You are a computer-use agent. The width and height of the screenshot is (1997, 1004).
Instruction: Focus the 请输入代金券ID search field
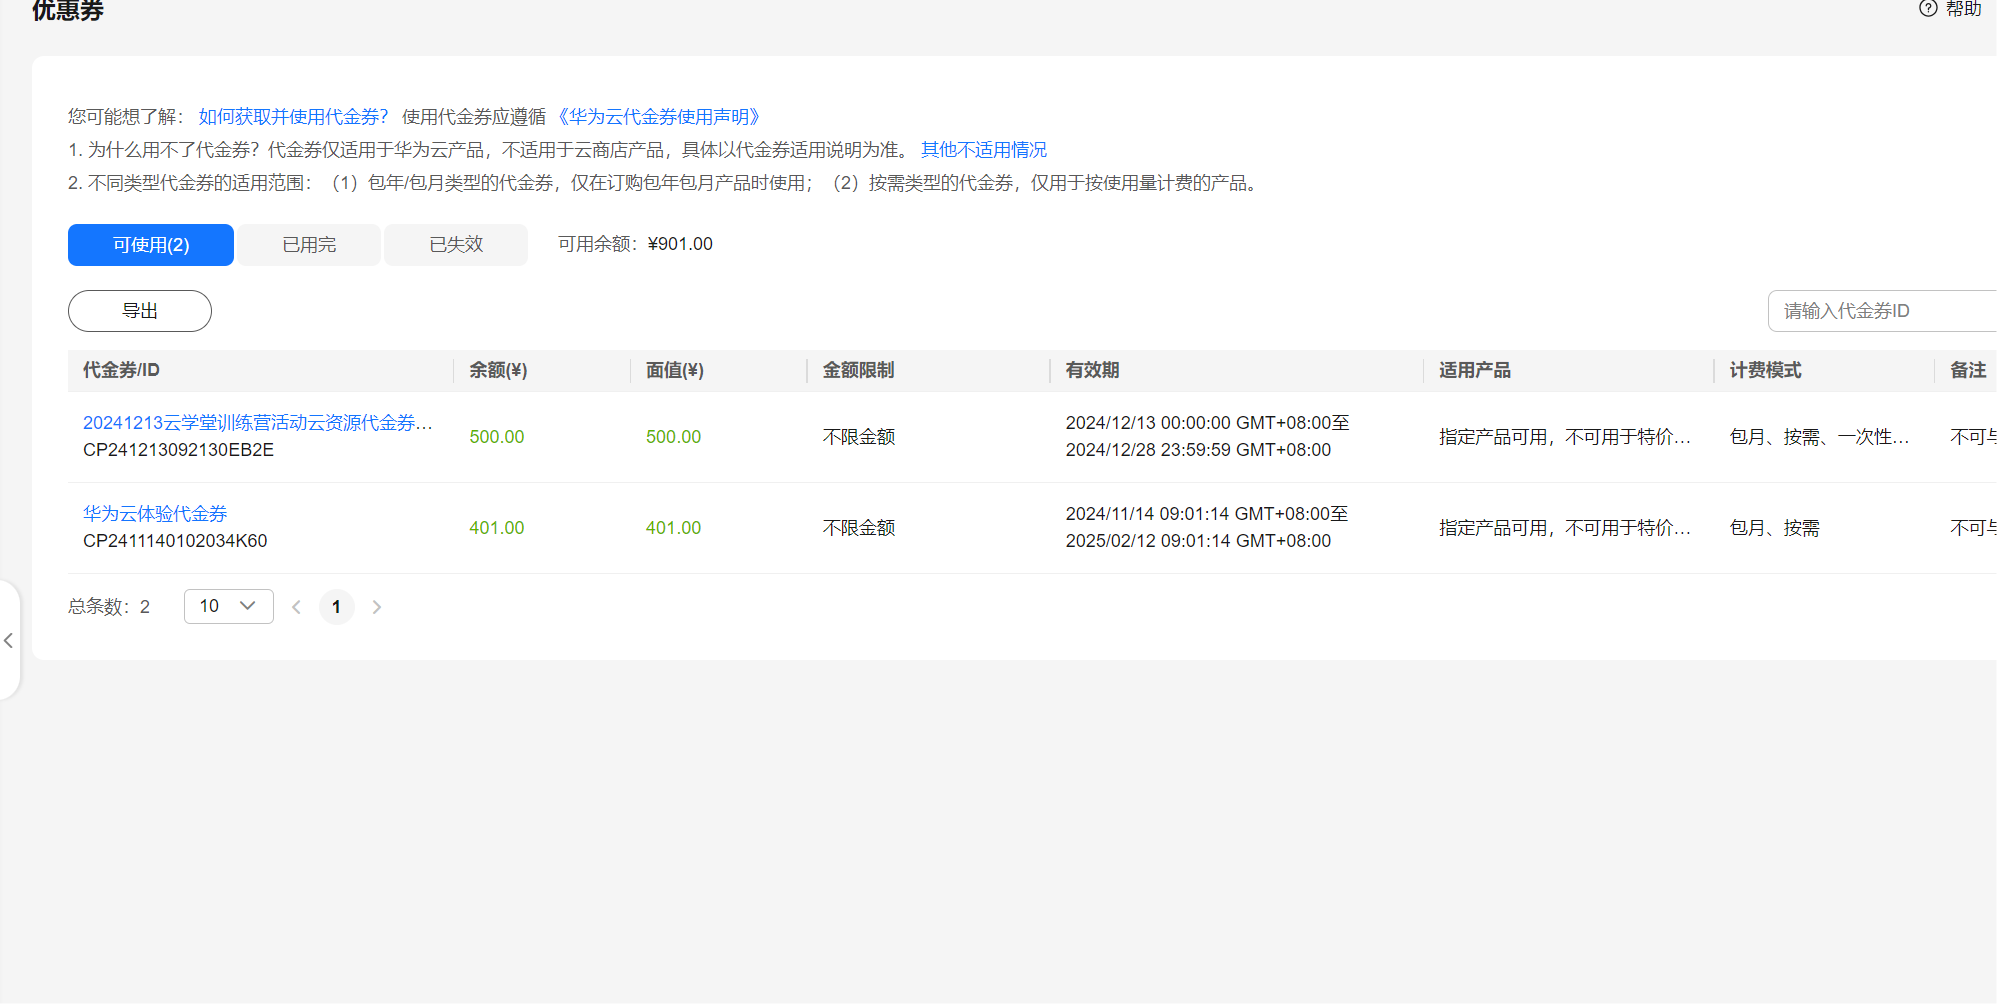click(1882, 311)
